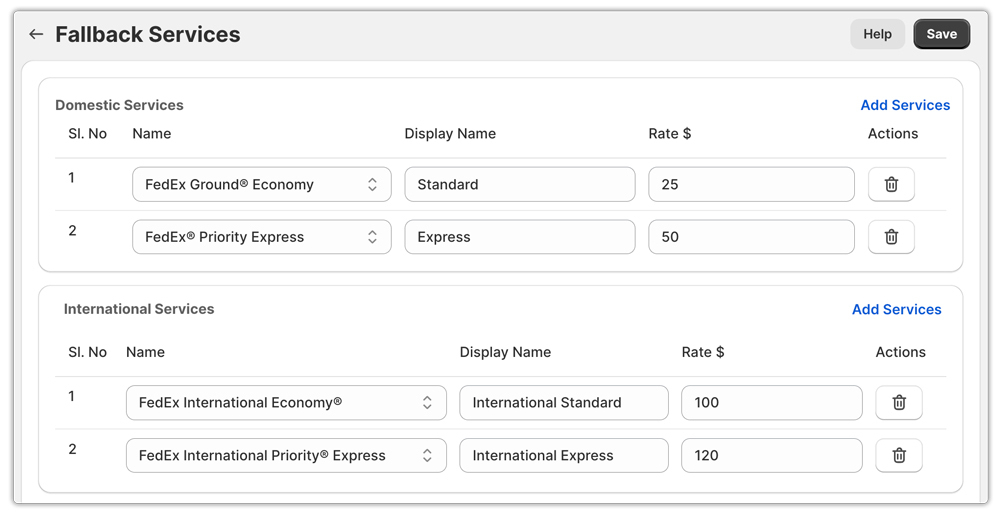Click Add Services for Domestic Services
This screenshot has height=513, width=1000.
[x=905, y=105]
